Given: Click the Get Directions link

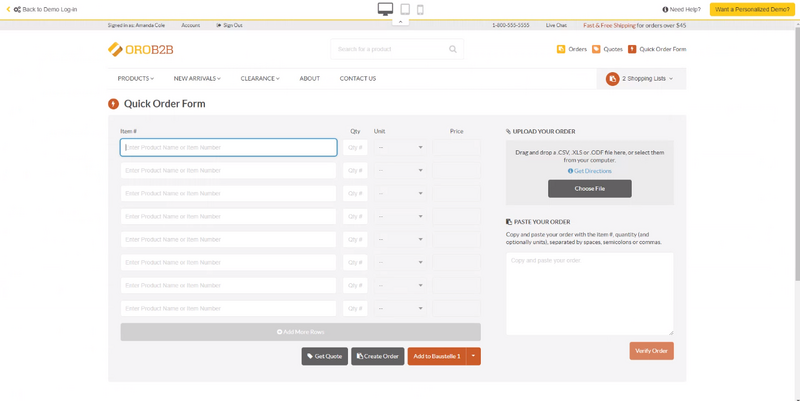Looking at the screenshot, I should coord(590,171).
